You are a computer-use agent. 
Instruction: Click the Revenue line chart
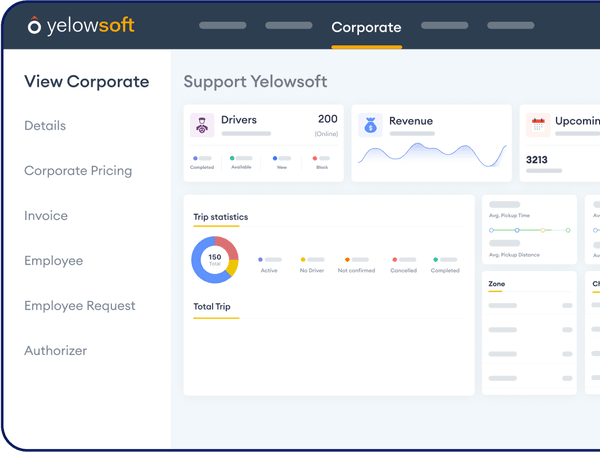click(x=433, y=154)
